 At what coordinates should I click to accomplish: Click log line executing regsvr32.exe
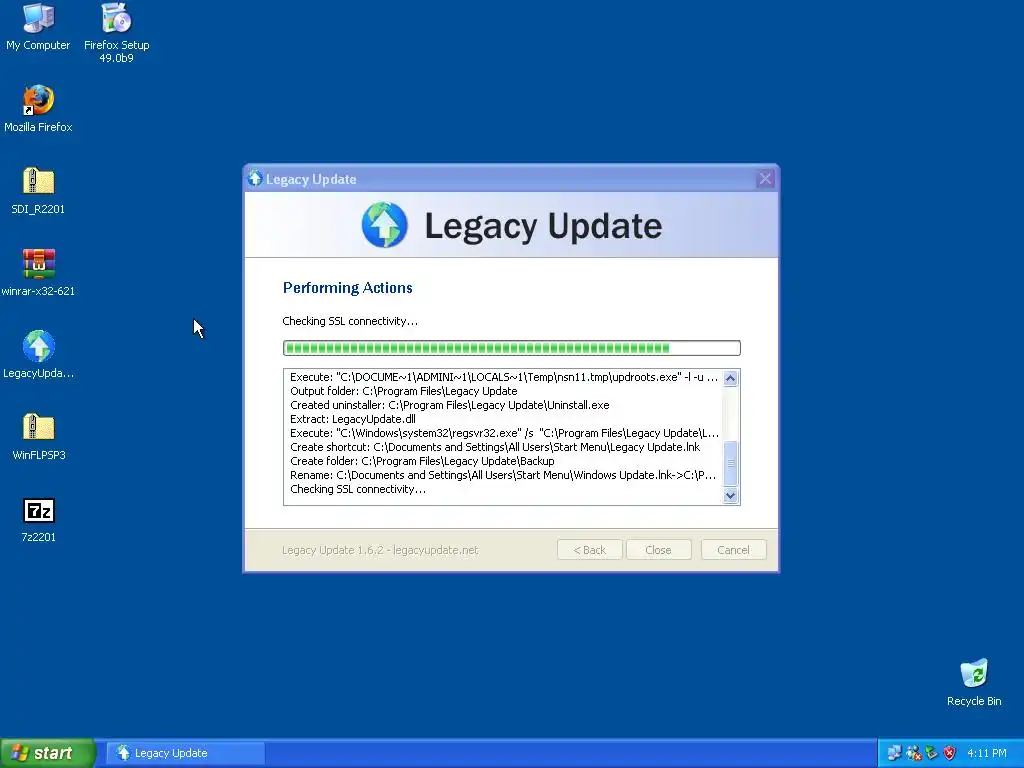coord(504,433)
